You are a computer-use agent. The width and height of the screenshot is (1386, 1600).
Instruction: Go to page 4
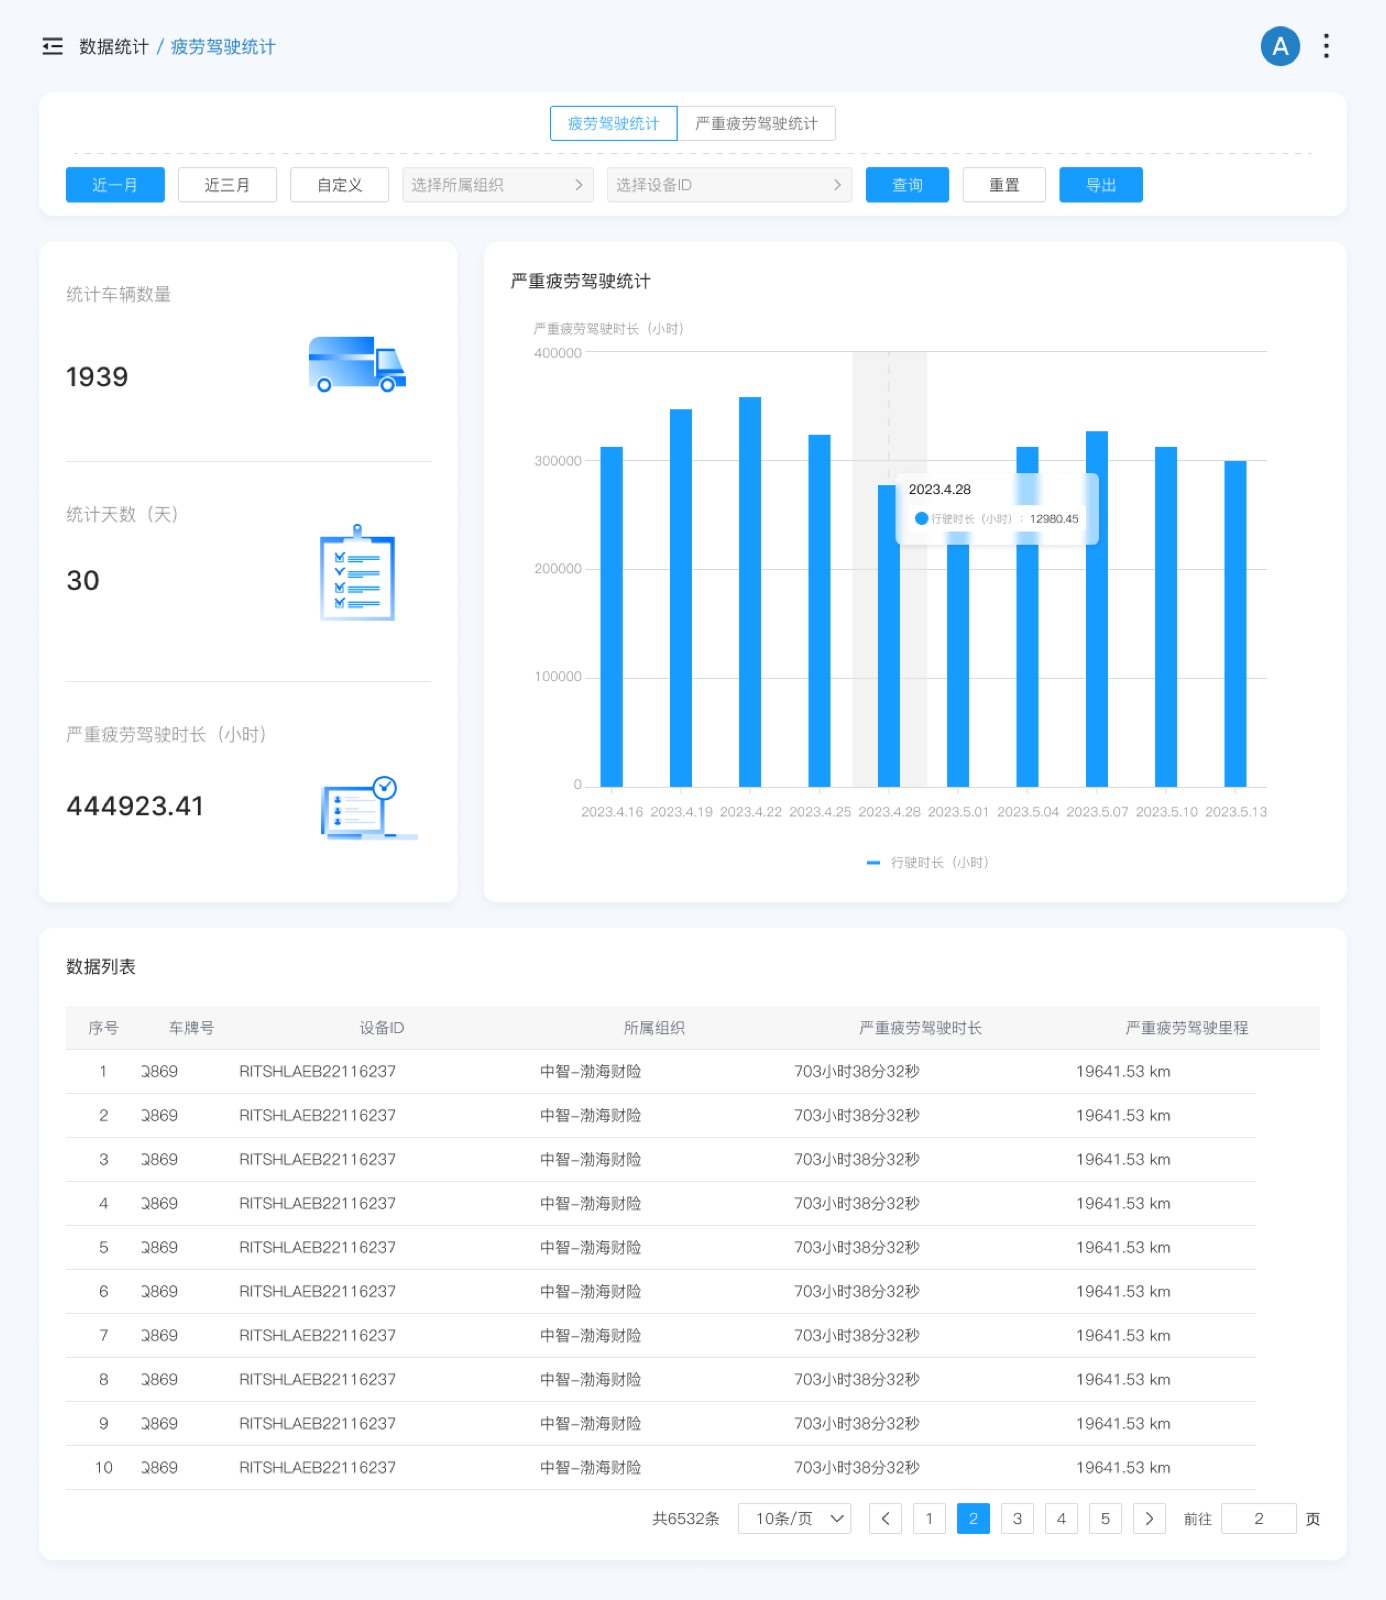(1061, 1519)
